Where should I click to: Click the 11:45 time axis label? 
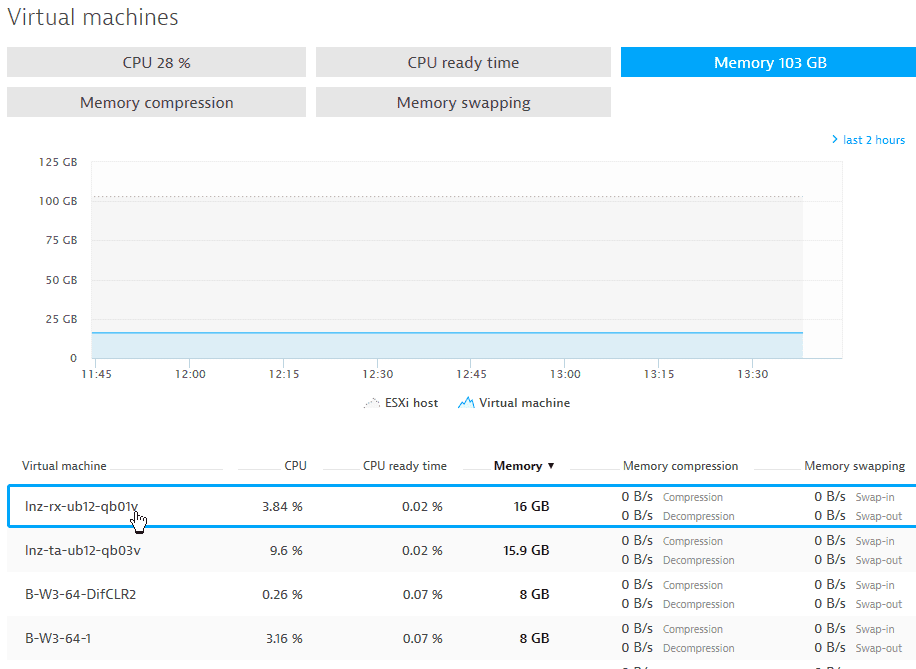[96, 374]
